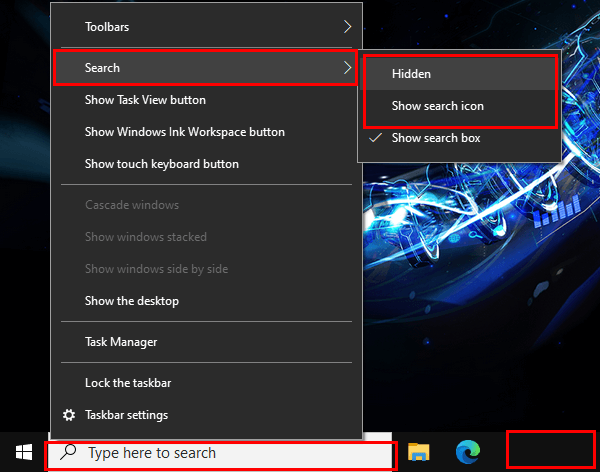Screen dimensions: 600x472
Task: Select Show windows side by side
Action: pos(156,269)
